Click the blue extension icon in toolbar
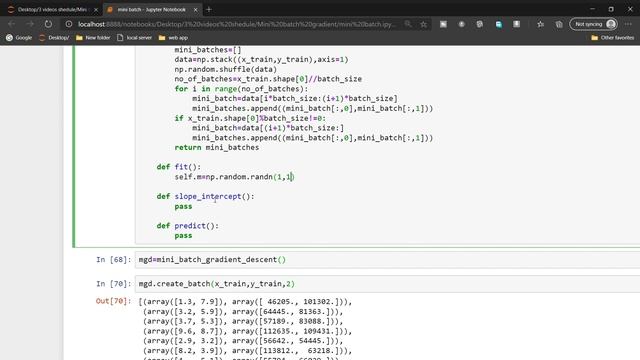Image resolution: width=640 pixels, height=360 pixels. click(x=498, y=24)
